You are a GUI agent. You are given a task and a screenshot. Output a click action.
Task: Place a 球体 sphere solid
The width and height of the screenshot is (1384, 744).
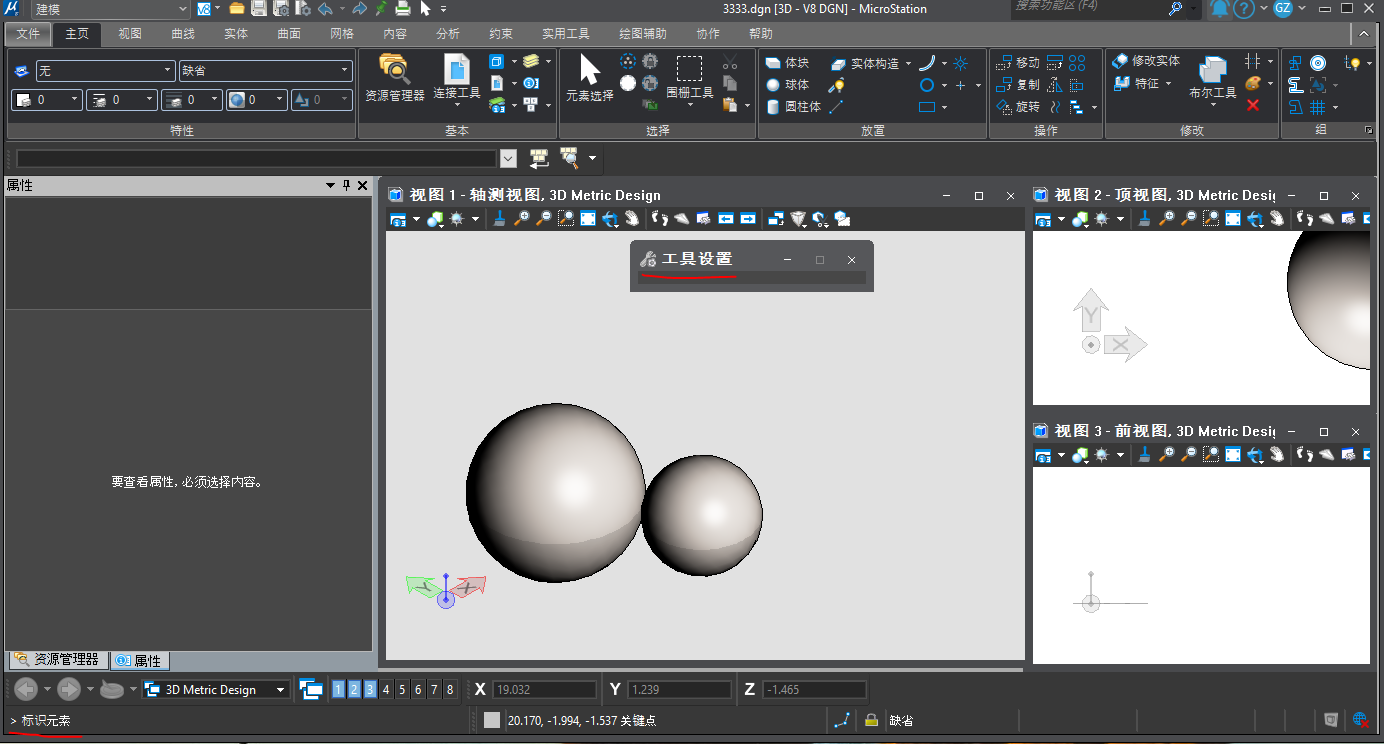788,85
